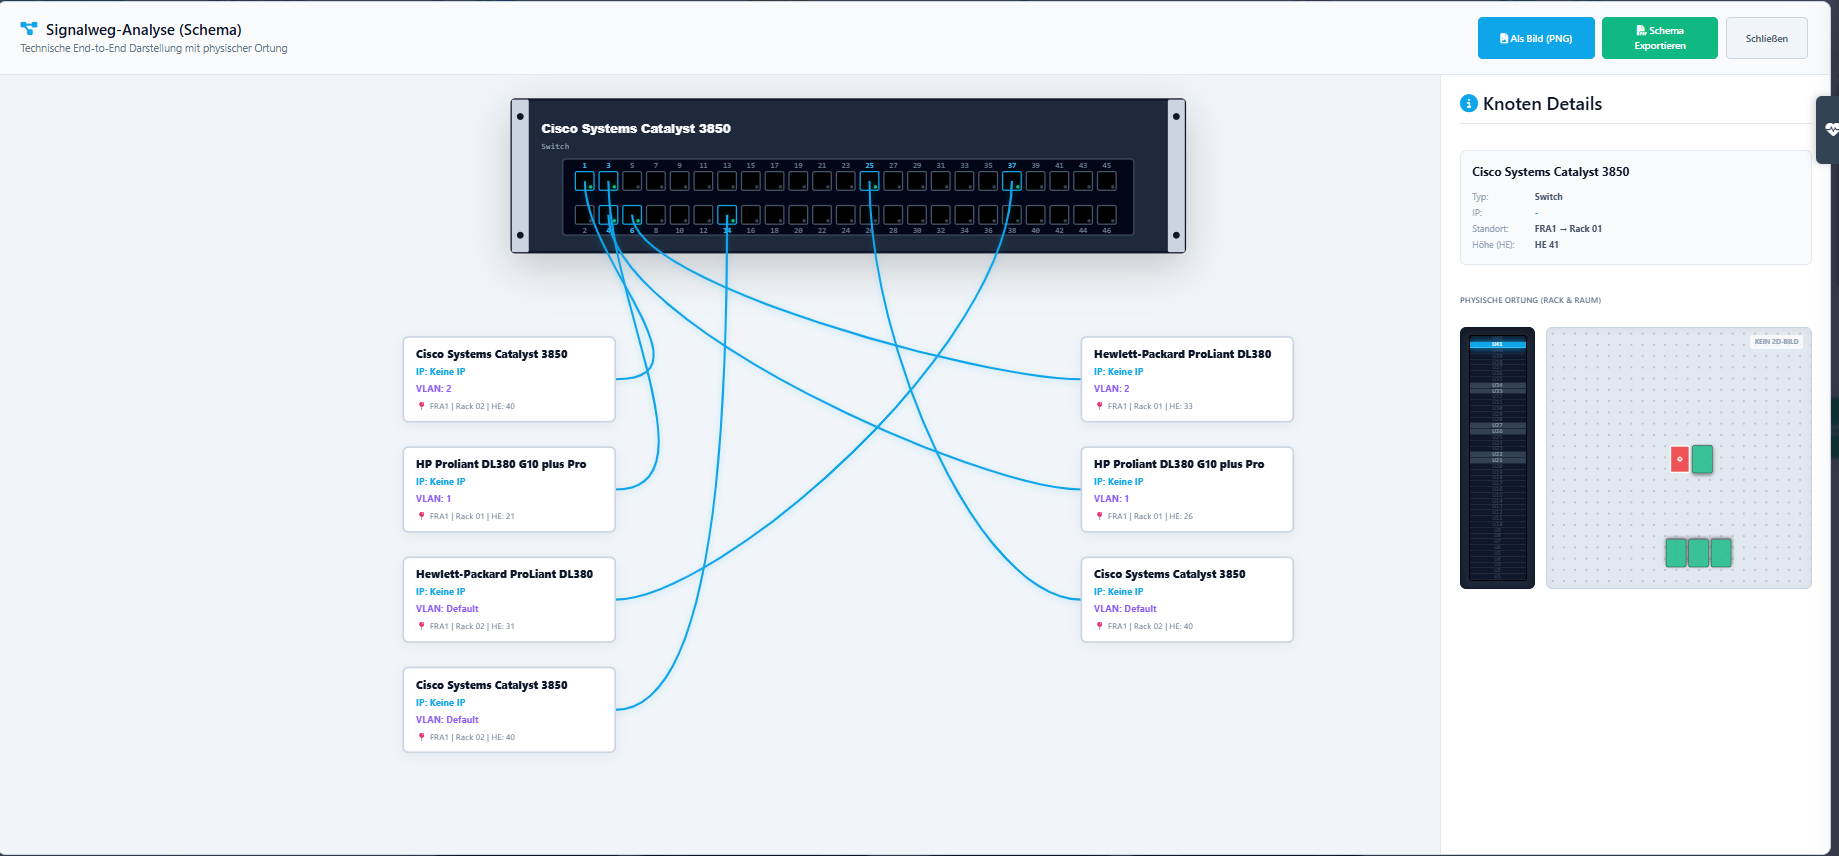The width and height of the screenshot is (1839, 856).
Task: Click location pin next to HE: 33
Action: point(1099,406)
